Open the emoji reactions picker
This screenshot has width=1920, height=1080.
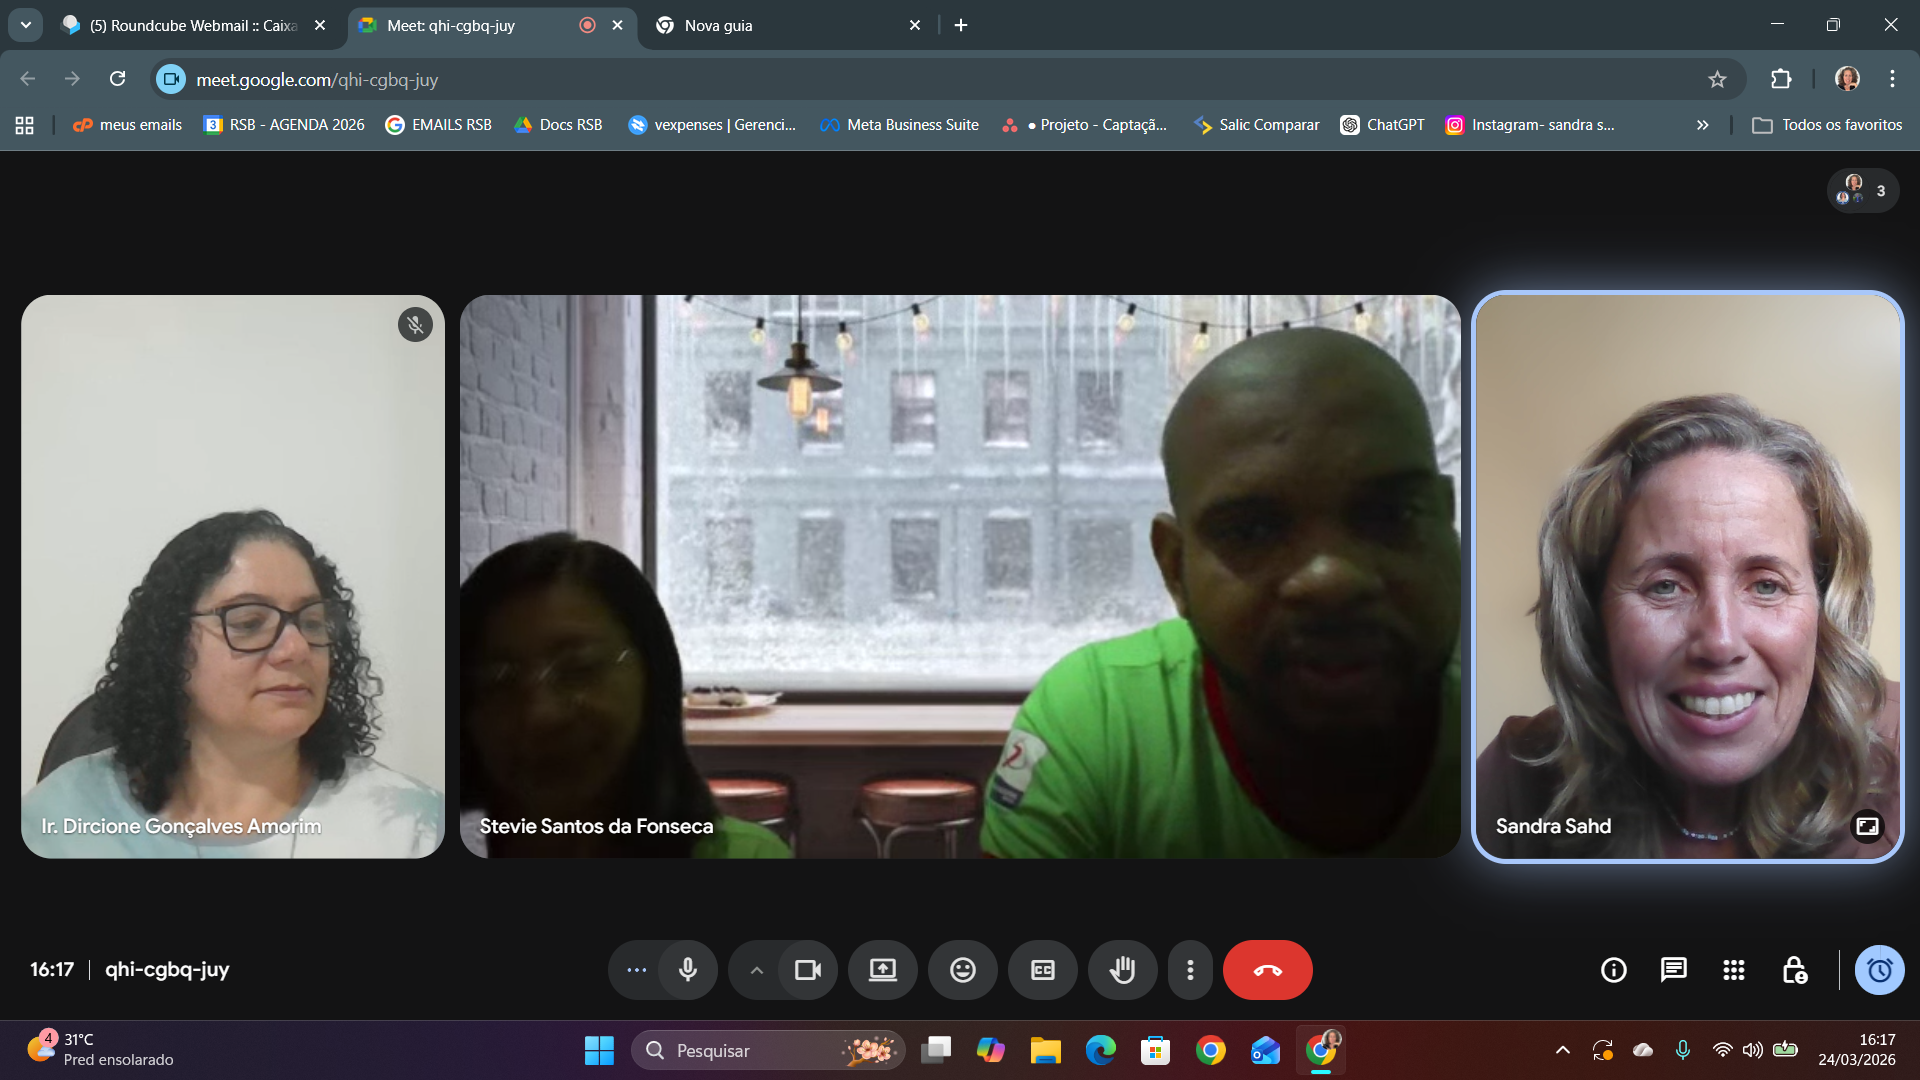tap(962, 970)
